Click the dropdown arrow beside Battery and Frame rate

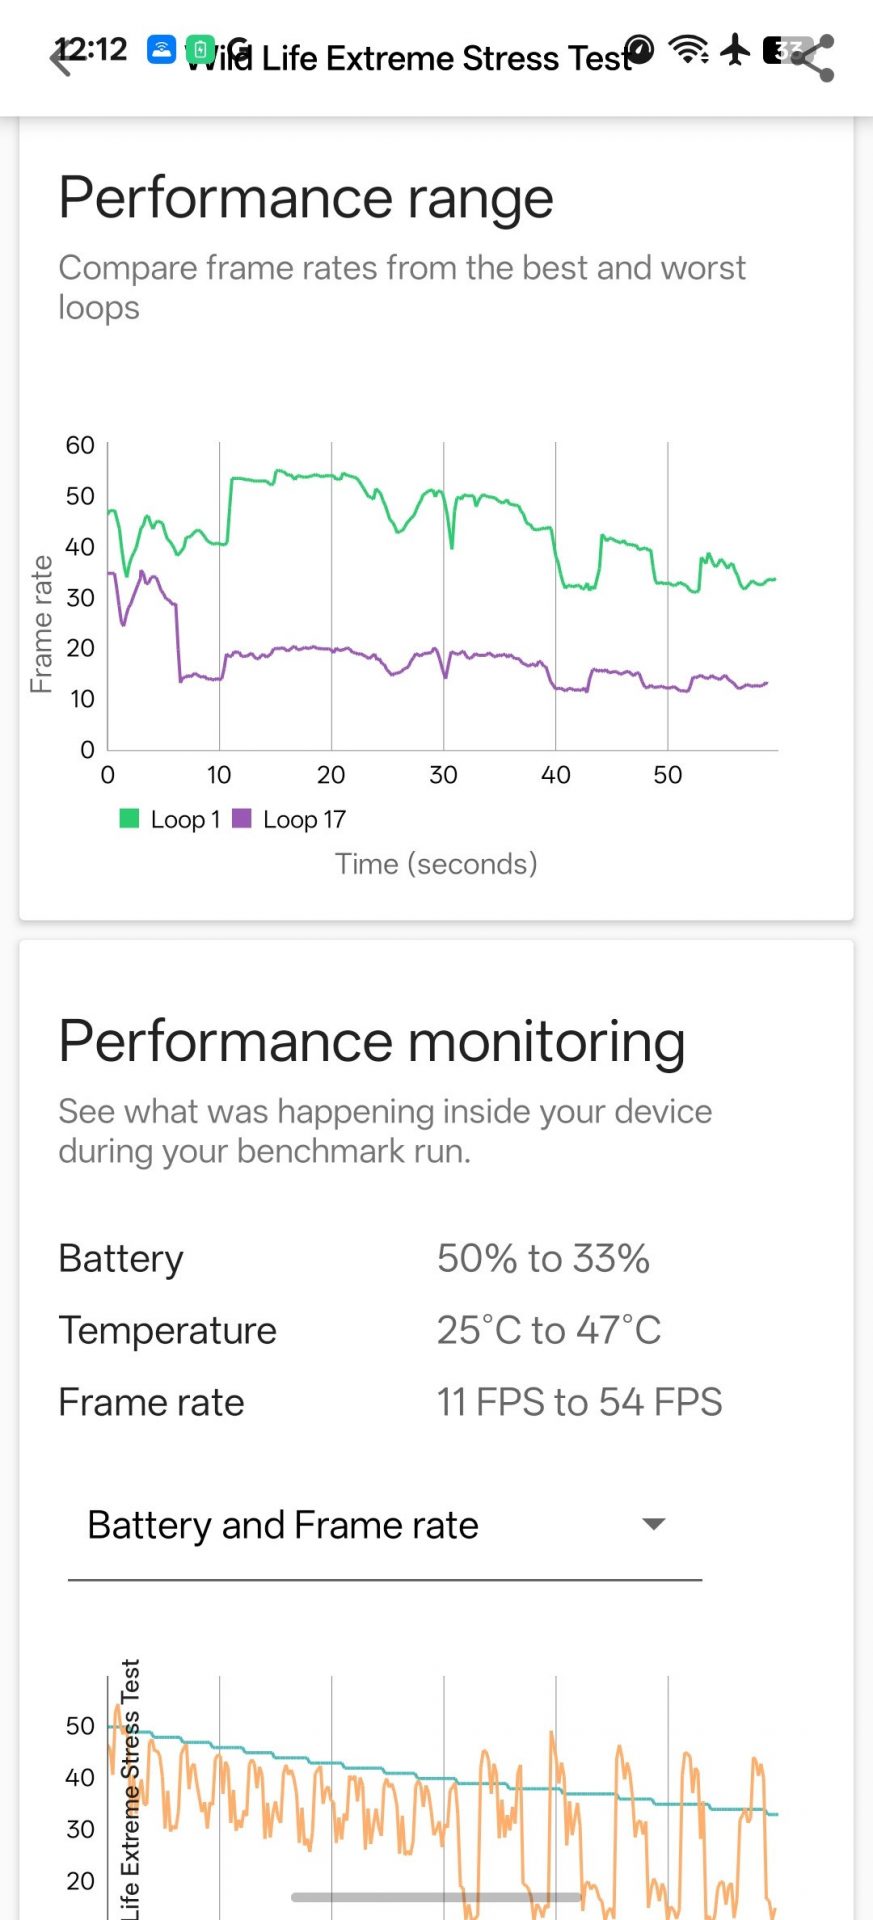[654, 1525]
